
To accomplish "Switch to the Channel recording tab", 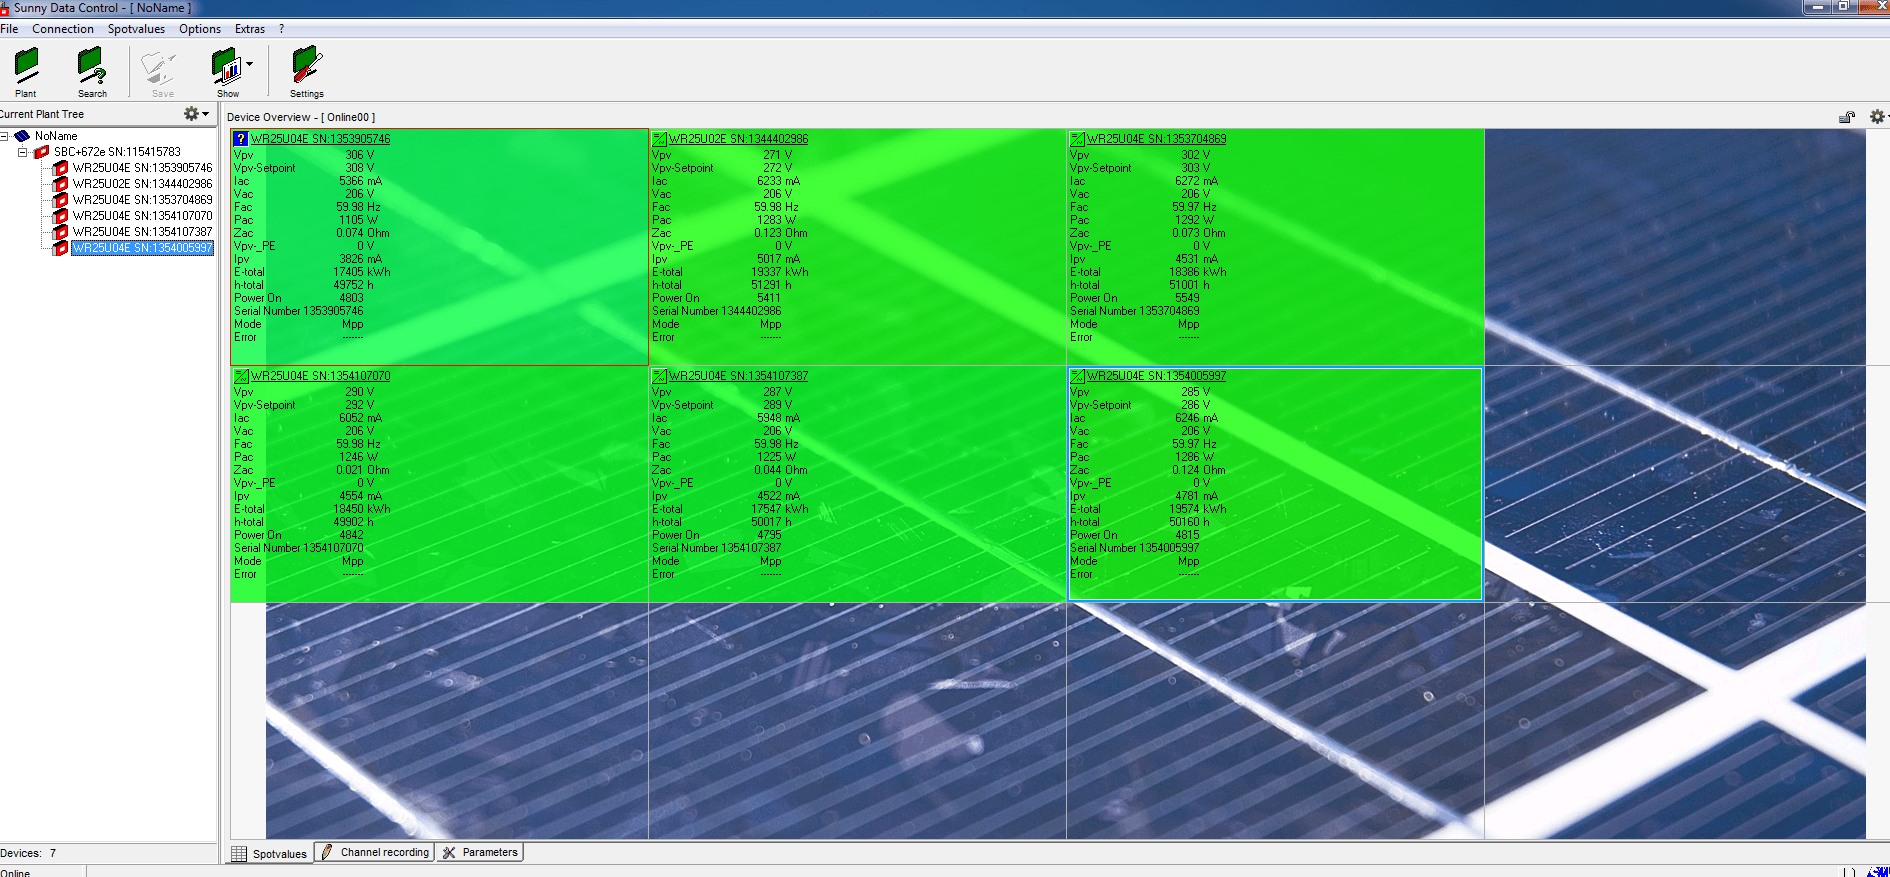I will (376, 852).
